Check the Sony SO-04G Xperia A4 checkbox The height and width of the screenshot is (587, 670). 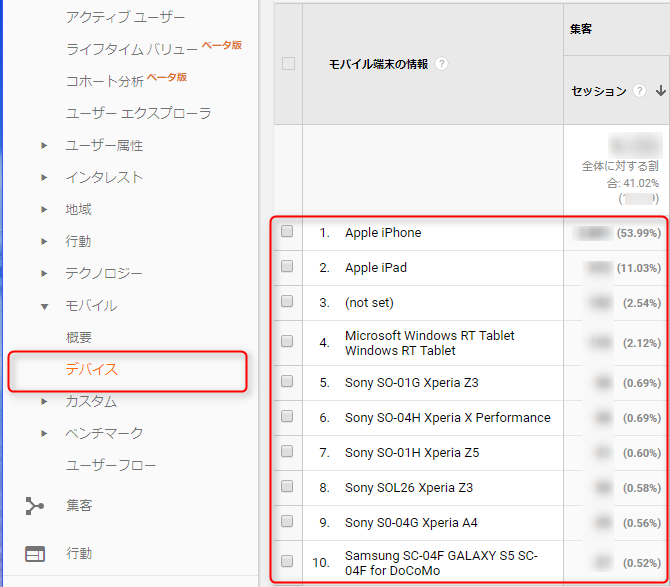[x=287, y=521]
